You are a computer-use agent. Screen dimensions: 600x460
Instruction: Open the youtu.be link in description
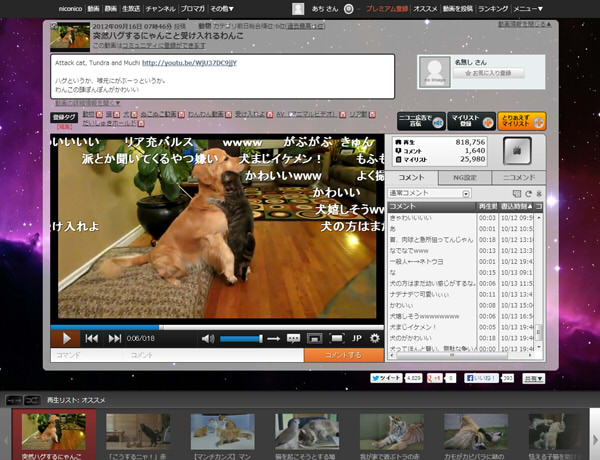click(x=189, y=63)
